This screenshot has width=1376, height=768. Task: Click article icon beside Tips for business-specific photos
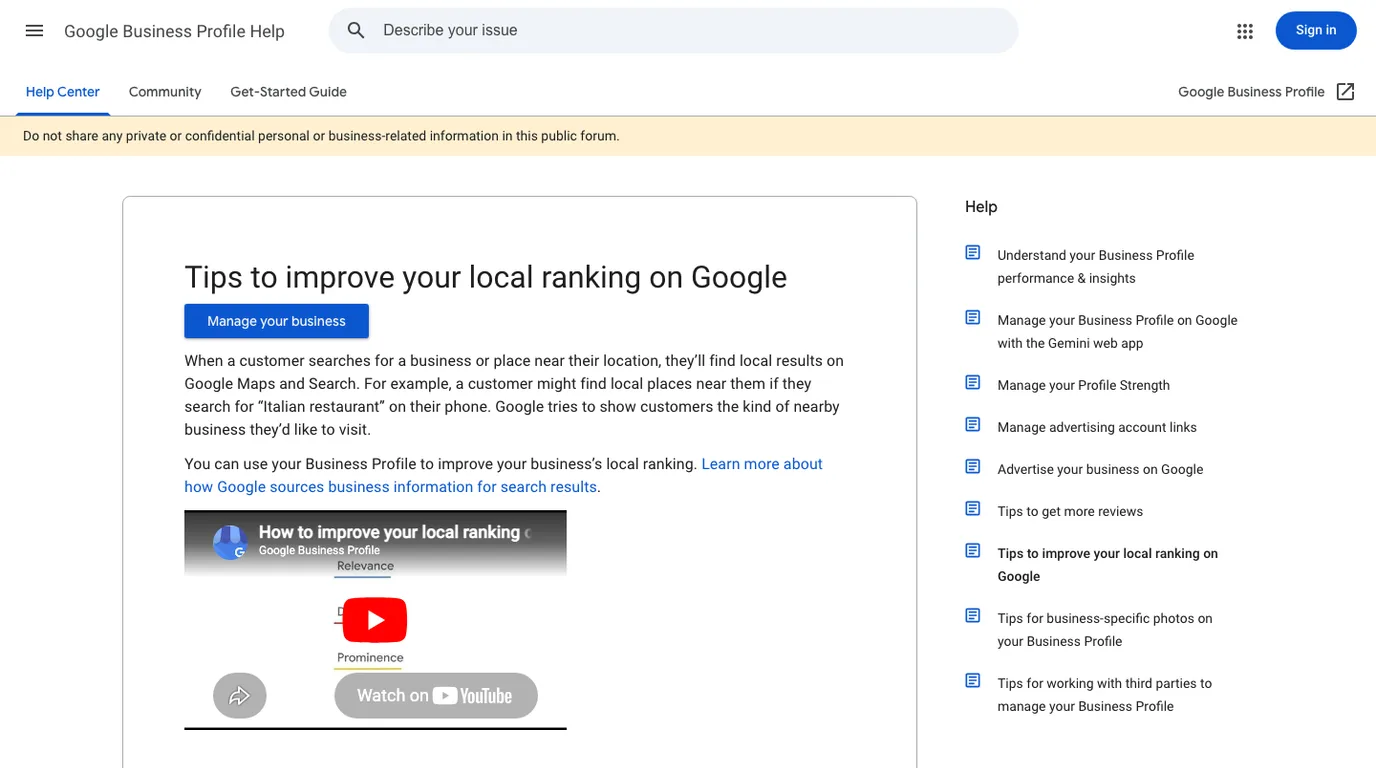973,616
